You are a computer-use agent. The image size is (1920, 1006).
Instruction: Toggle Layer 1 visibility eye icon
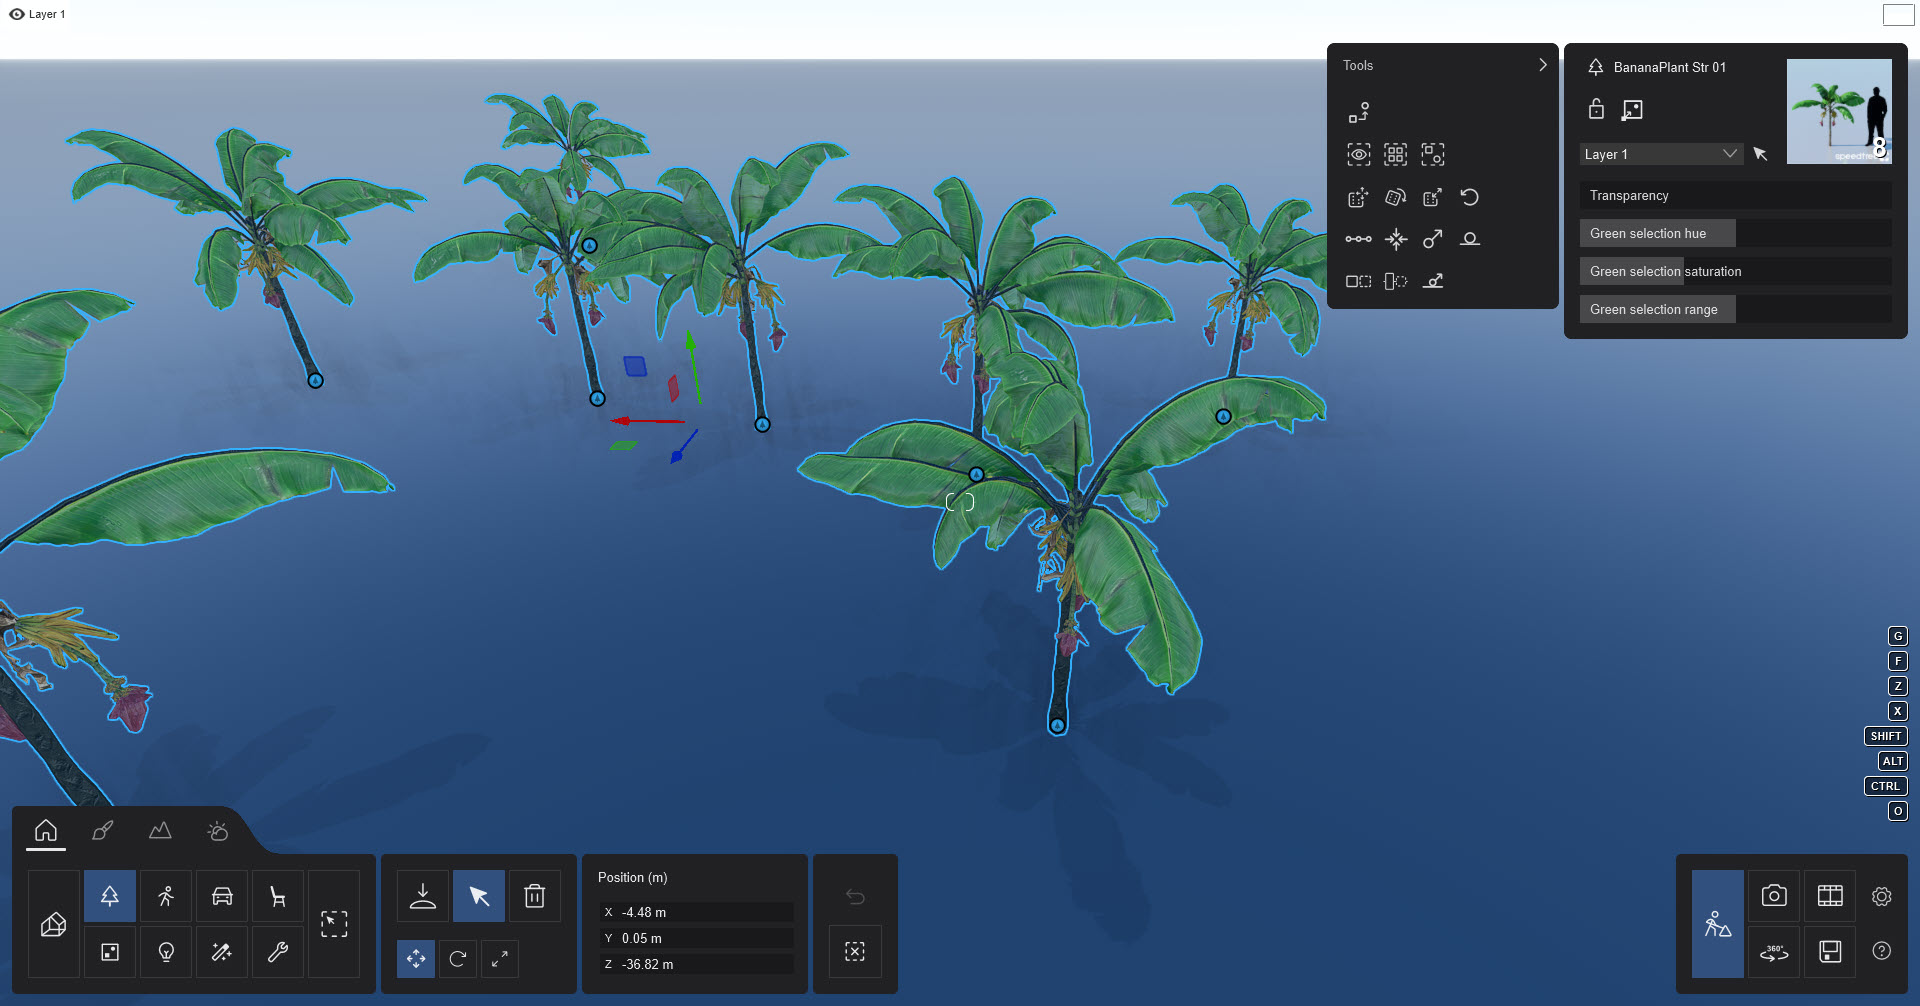16,14
